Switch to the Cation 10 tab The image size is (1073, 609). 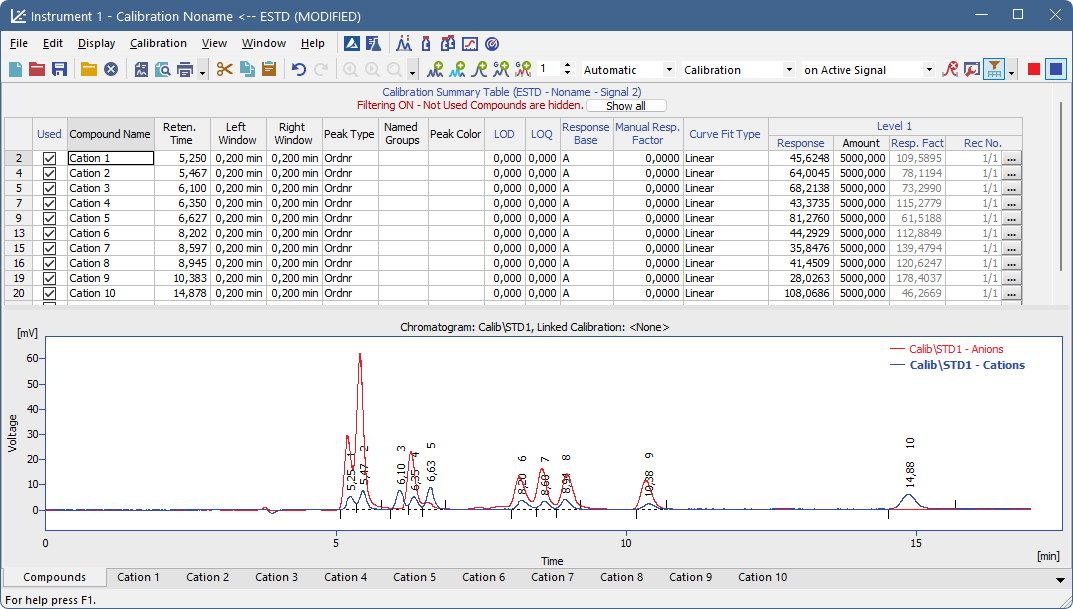762,577
